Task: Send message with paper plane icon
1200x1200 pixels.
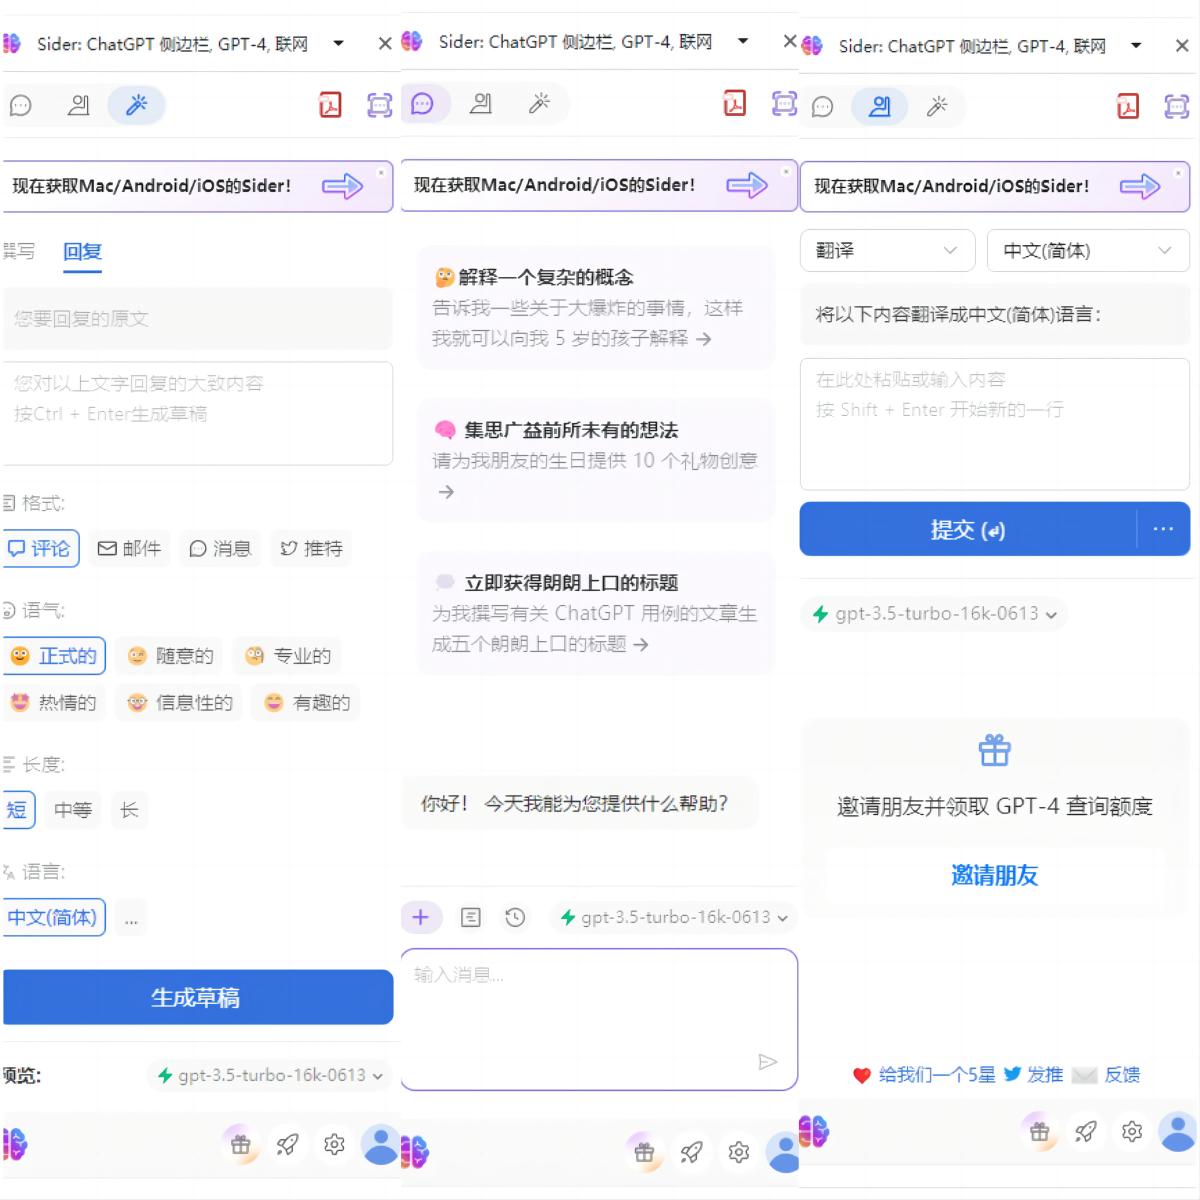Action: (768, 1062)
